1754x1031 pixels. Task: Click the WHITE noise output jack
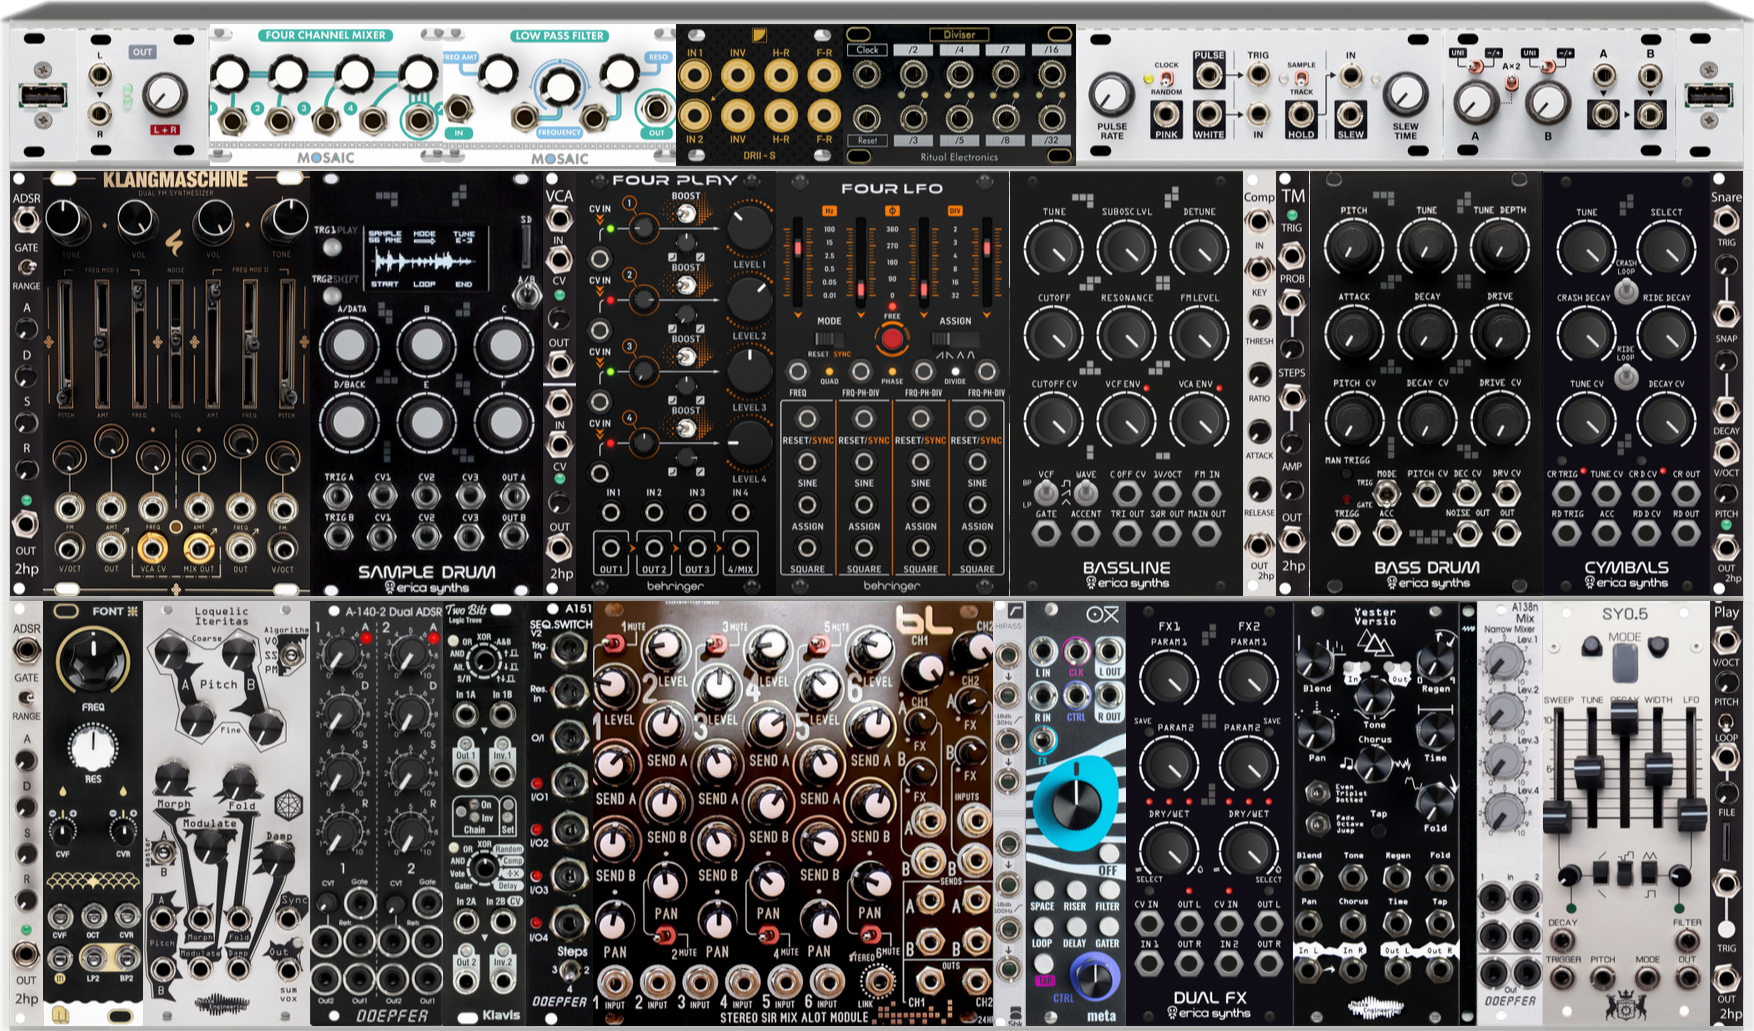click(x=1209, y=114)
